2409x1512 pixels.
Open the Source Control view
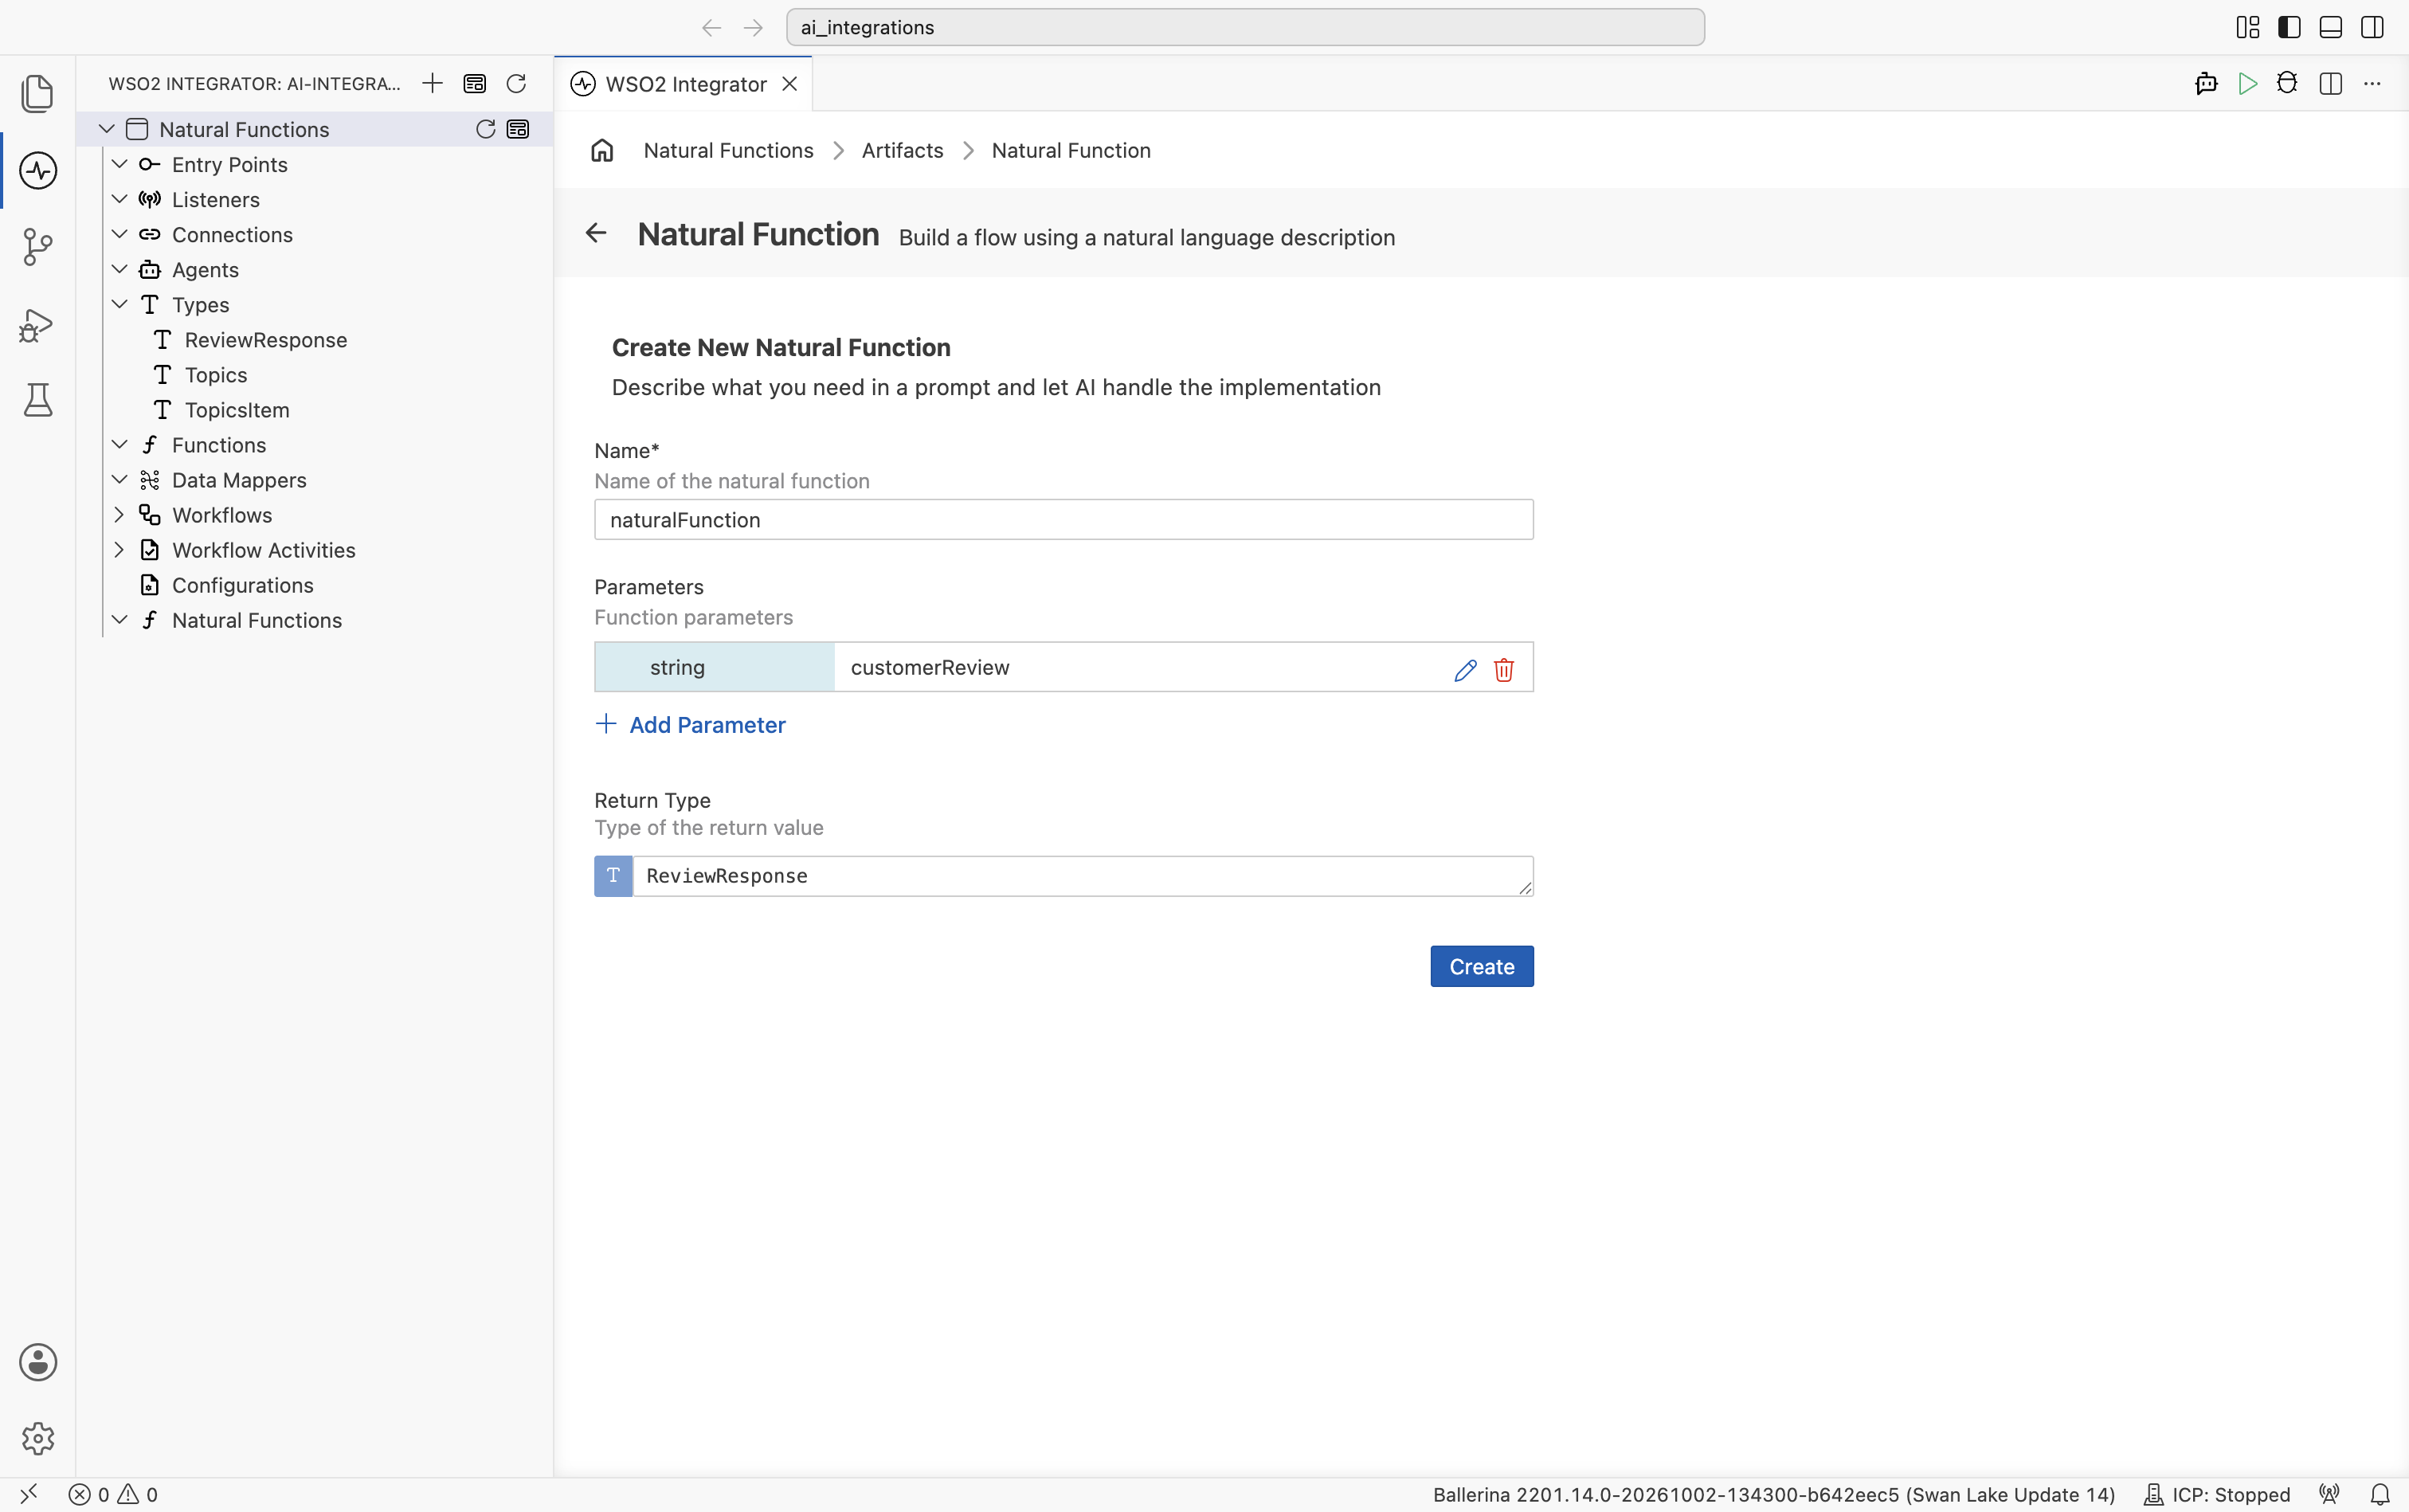click(38, 247)
